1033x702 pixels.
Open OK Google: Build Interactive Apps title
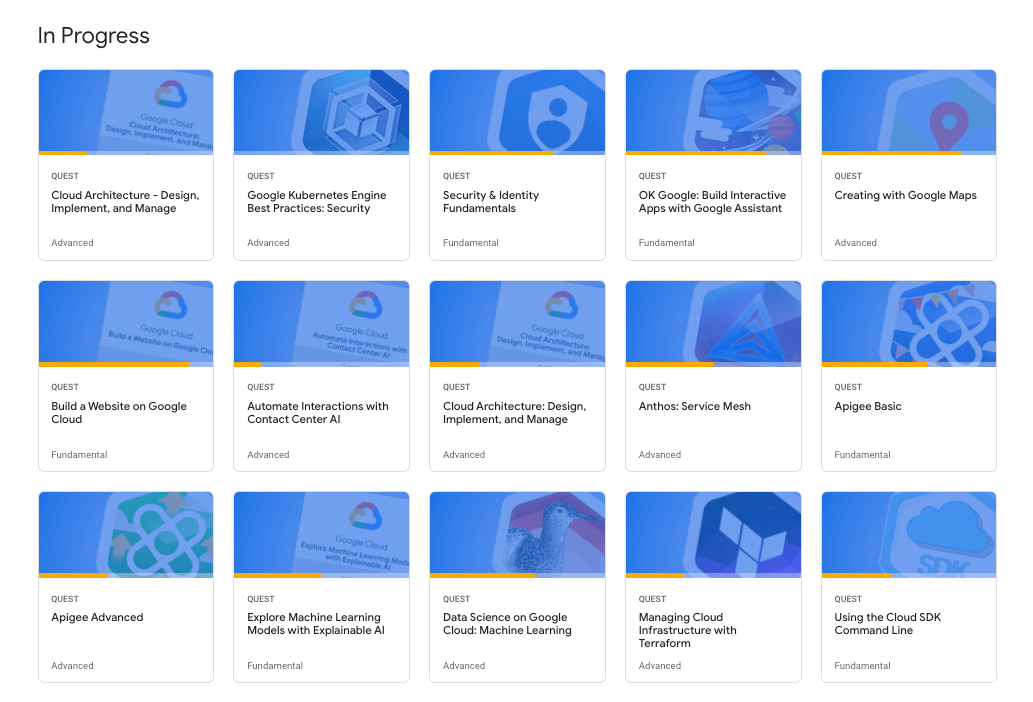pos(712,202)
